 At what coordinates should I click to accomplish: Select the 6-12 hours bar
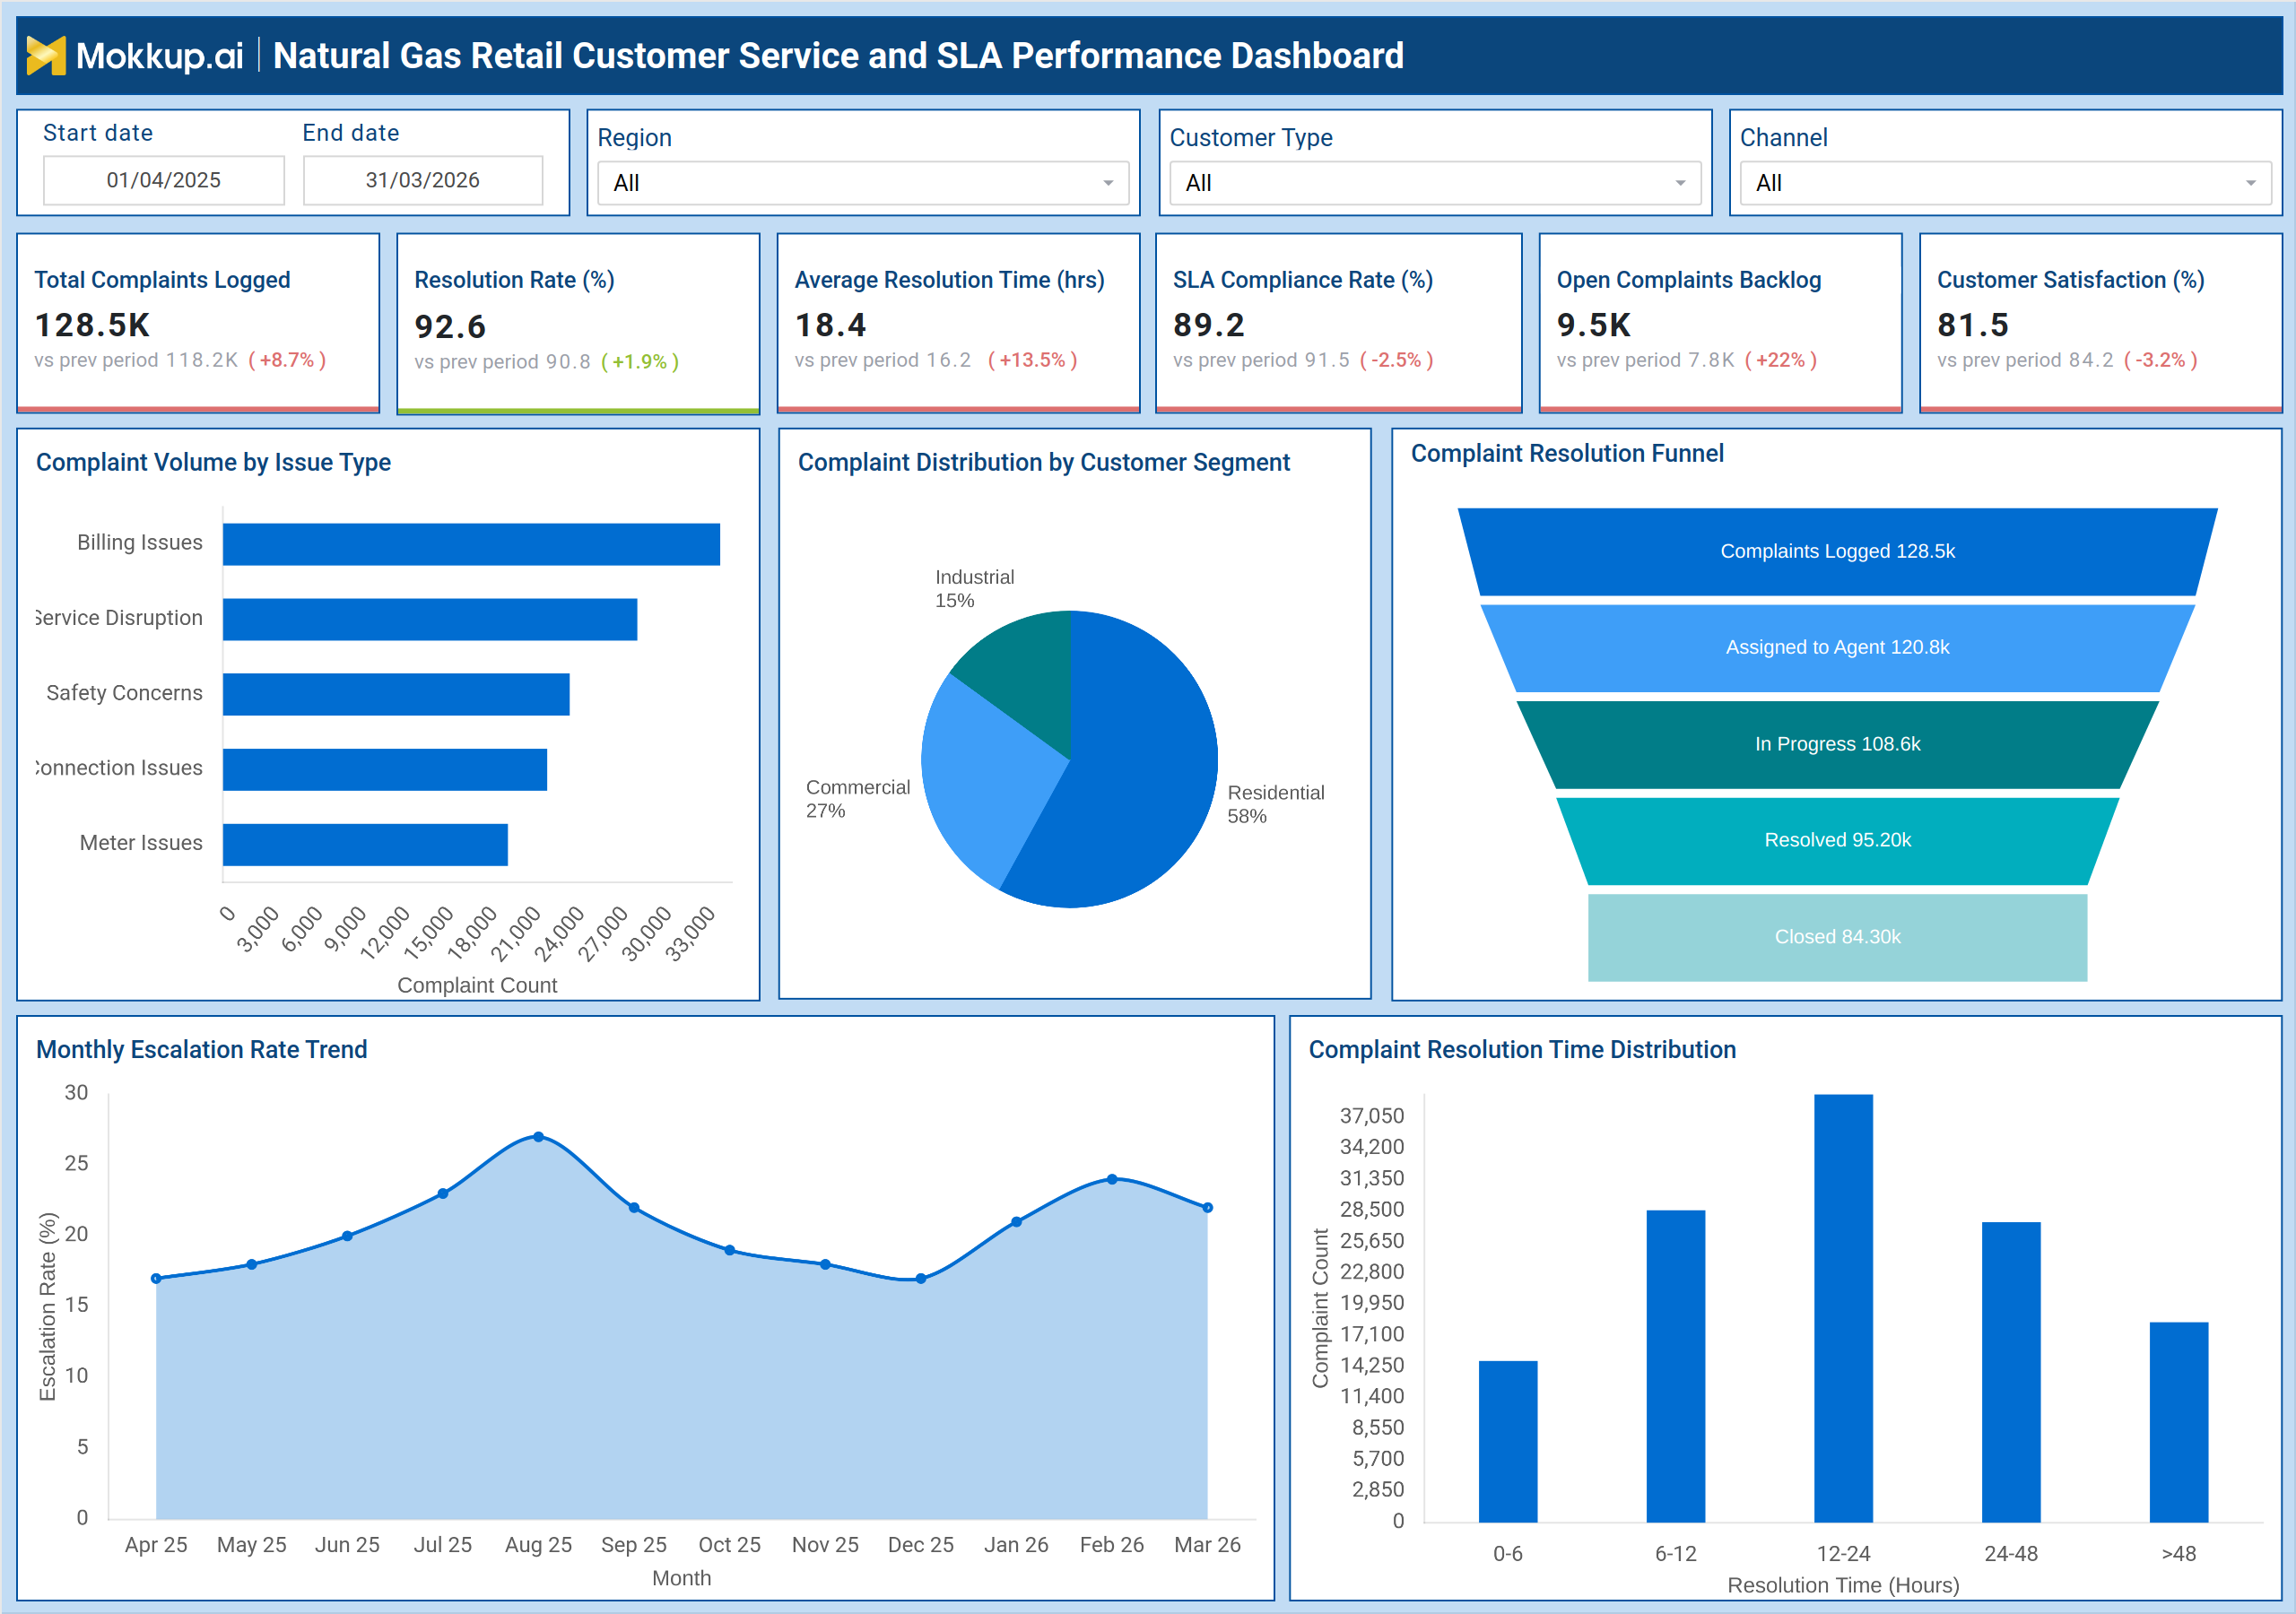click(x=1676, y=1366)
